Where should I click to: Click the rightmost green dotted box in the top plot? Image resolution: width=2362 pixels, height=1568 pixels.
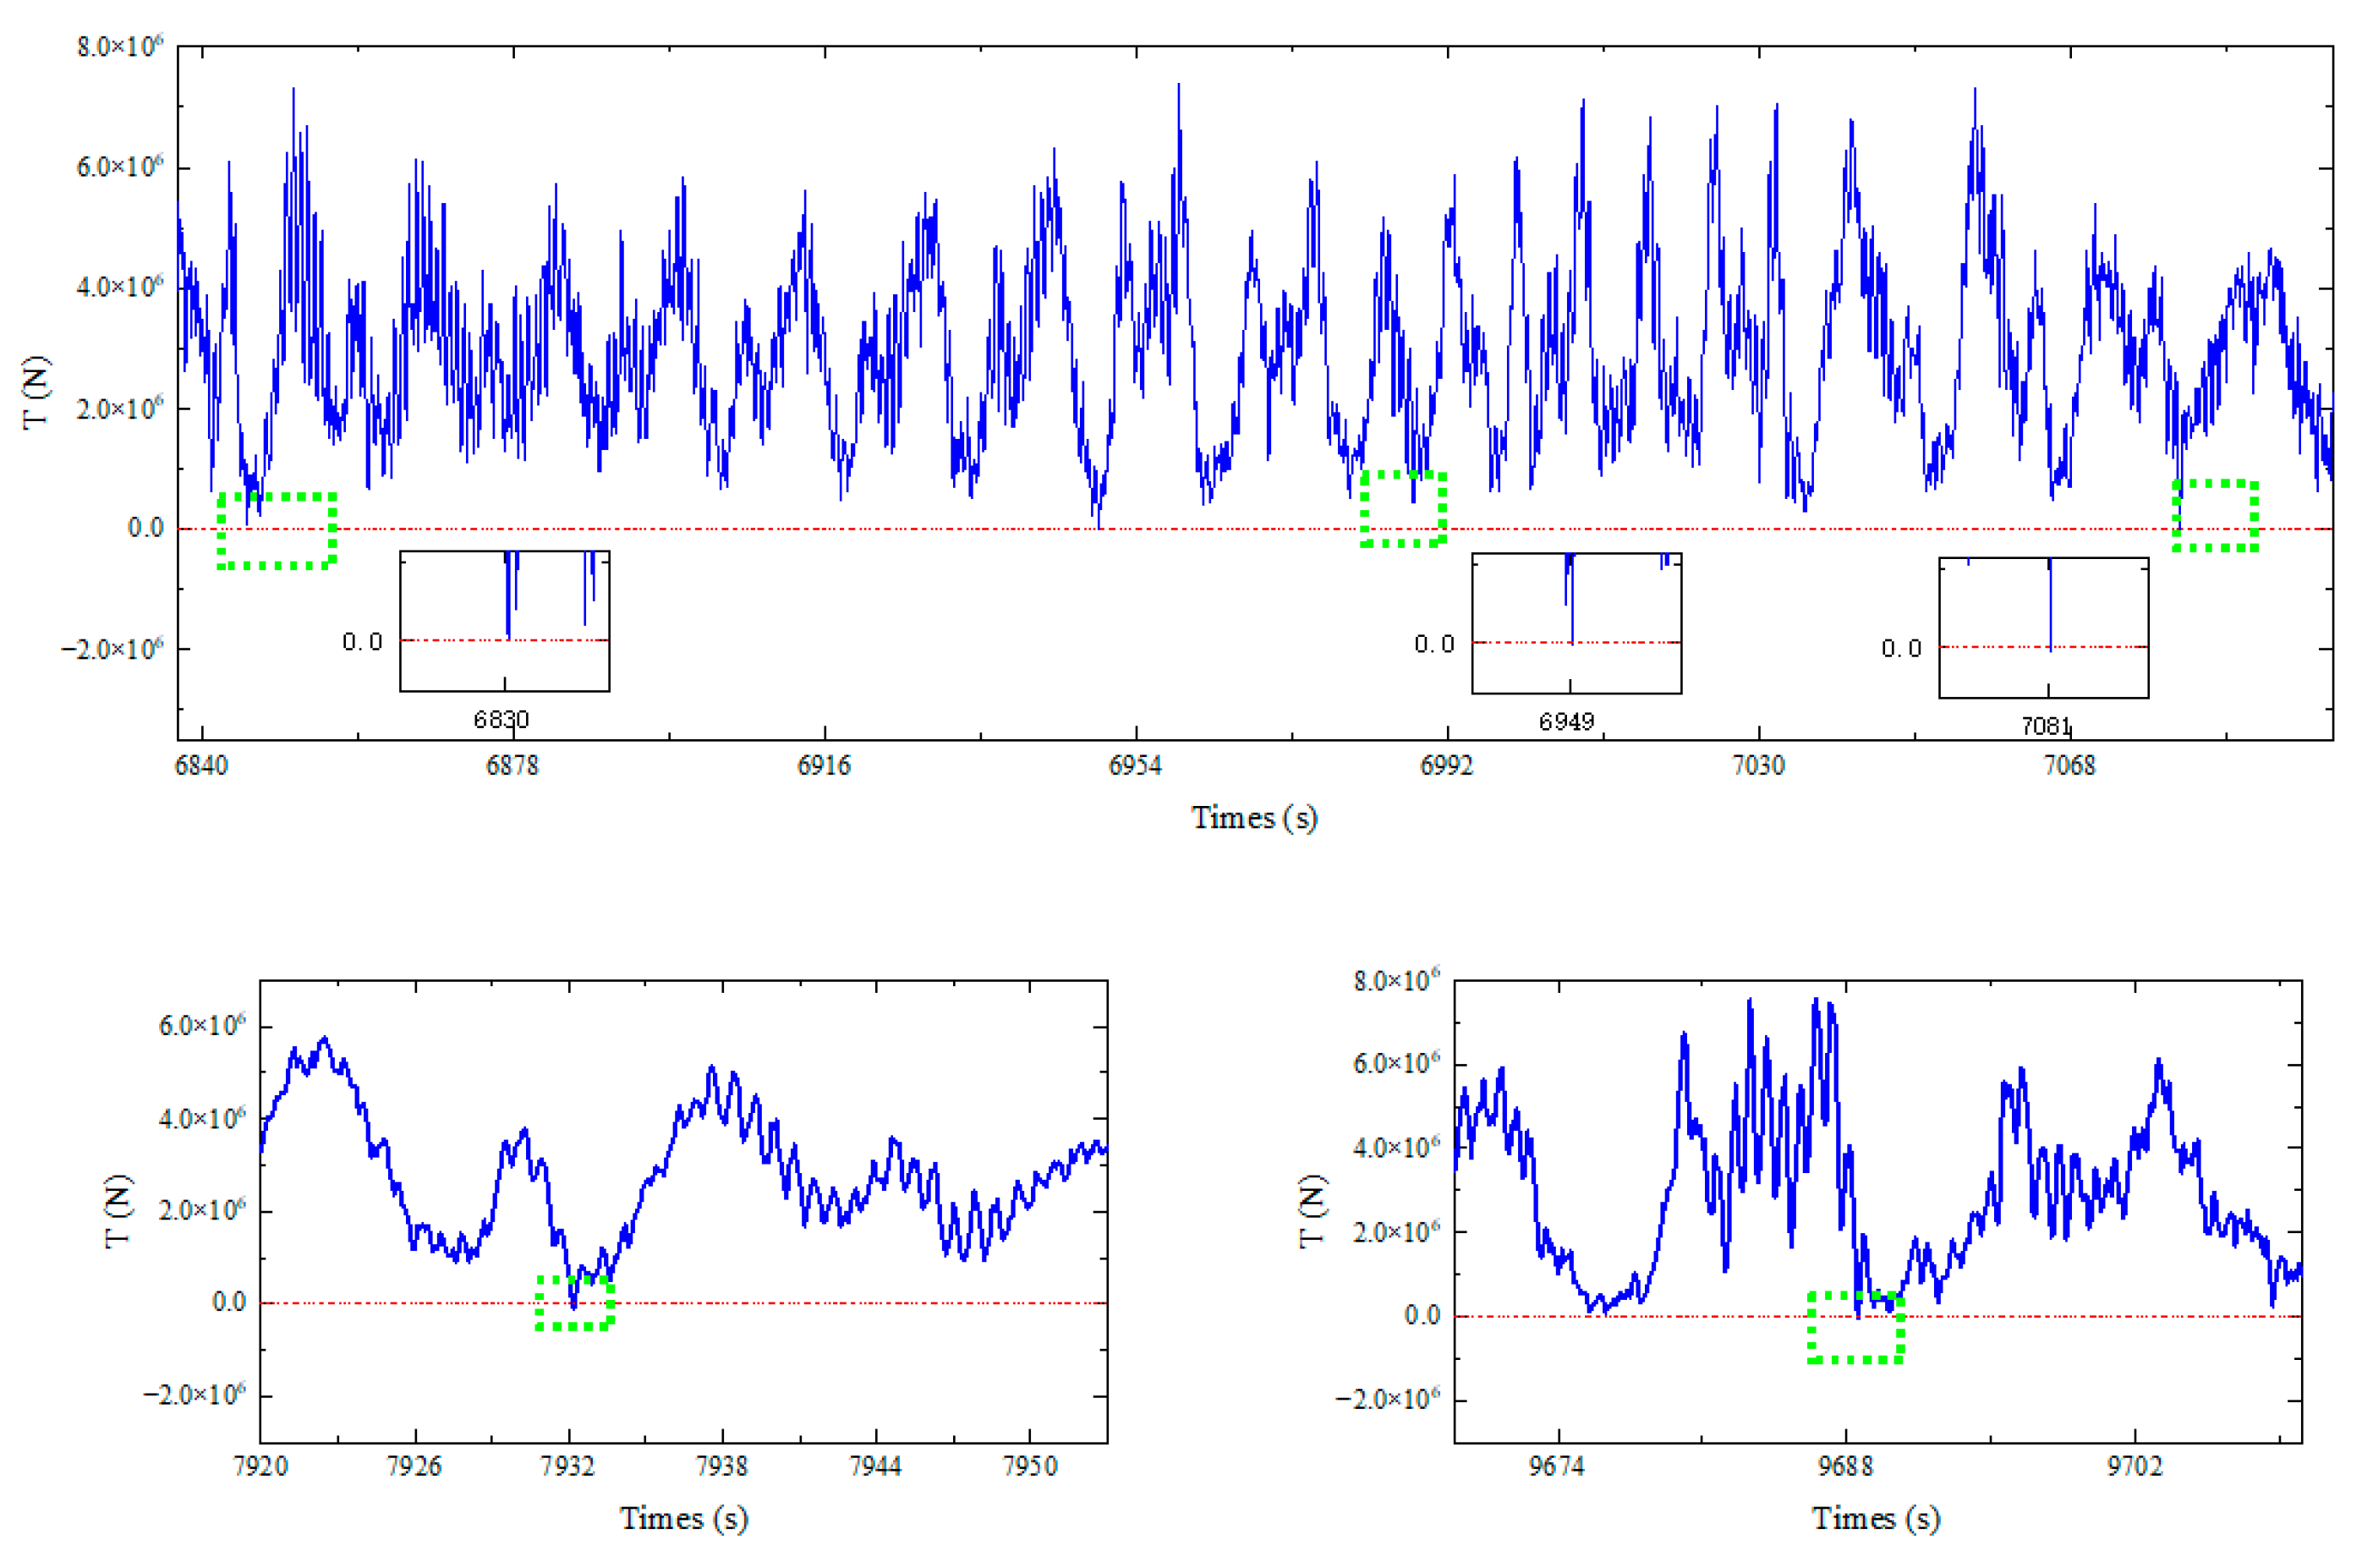click(2214, 515)
